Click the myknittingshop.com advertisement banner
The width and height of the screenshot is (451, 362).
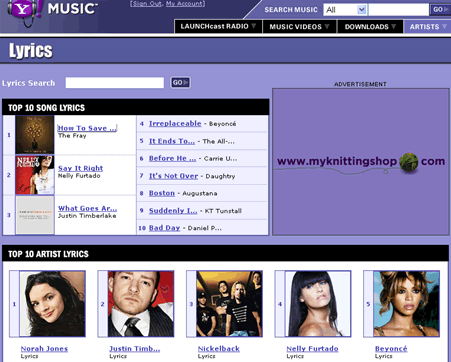[x=361, y=162]
